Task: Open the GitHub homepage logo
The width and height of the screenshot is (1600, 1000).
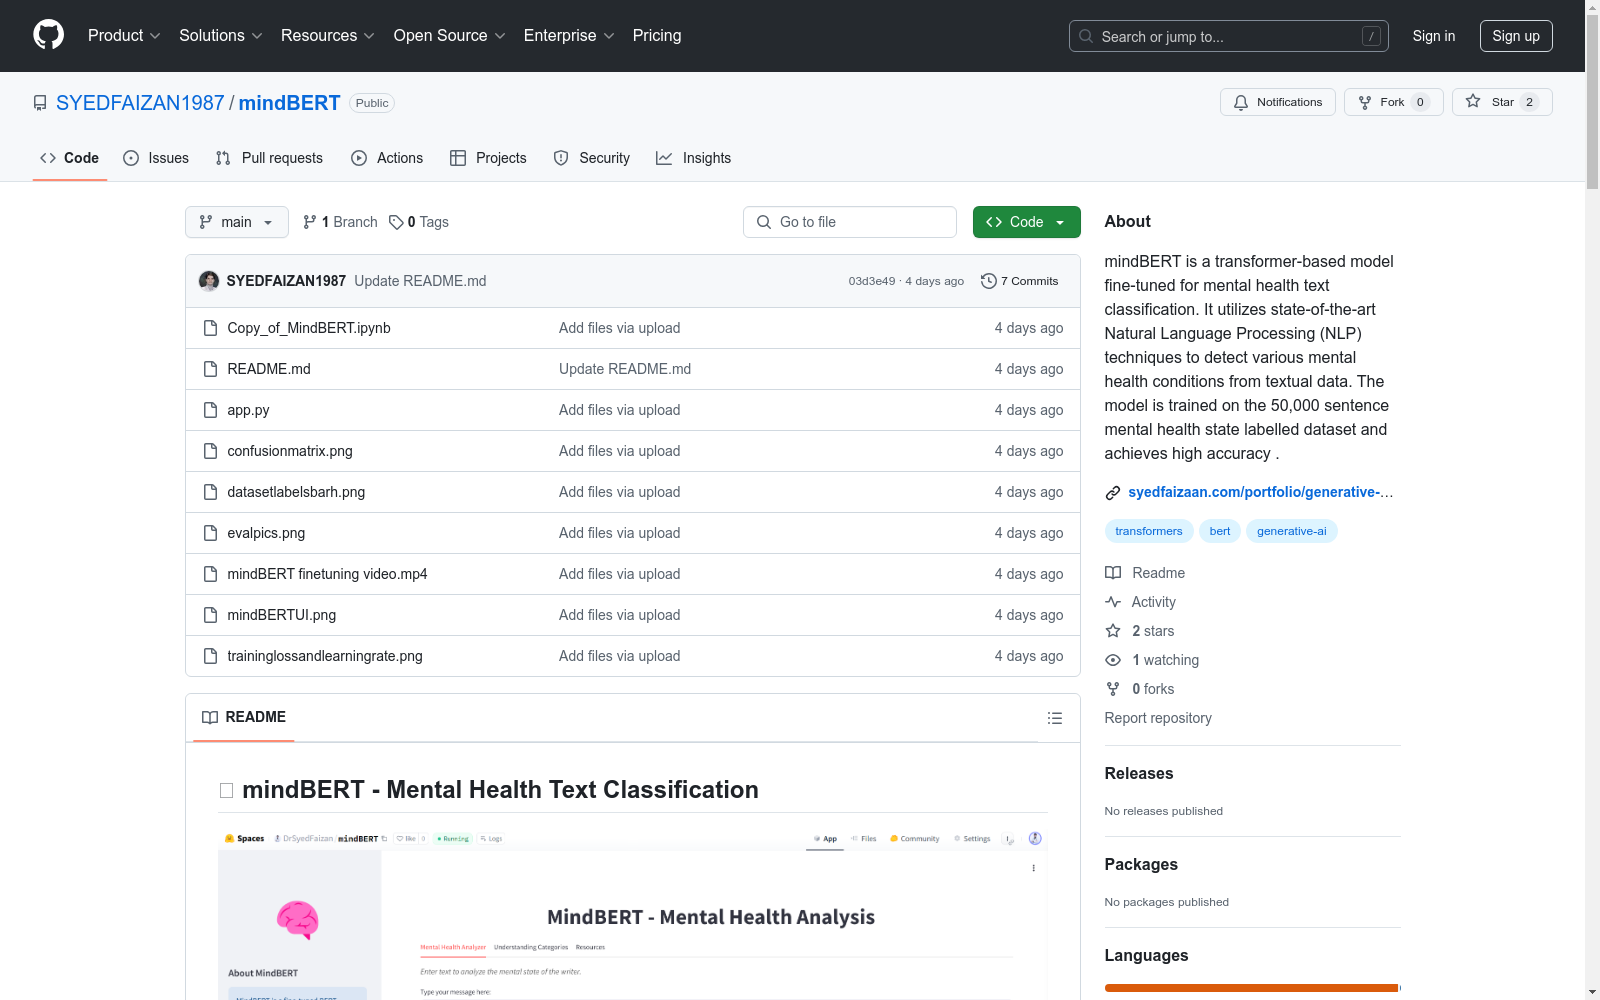Action: [48, 35]
